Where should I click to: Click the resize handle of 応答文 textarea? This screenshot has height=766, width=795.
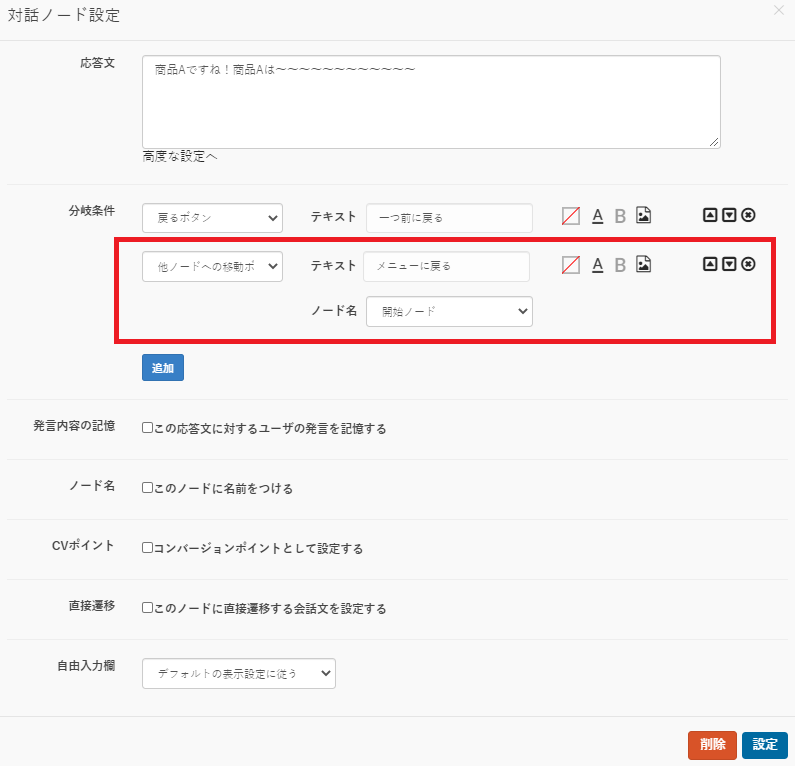(x=714, y=142)
